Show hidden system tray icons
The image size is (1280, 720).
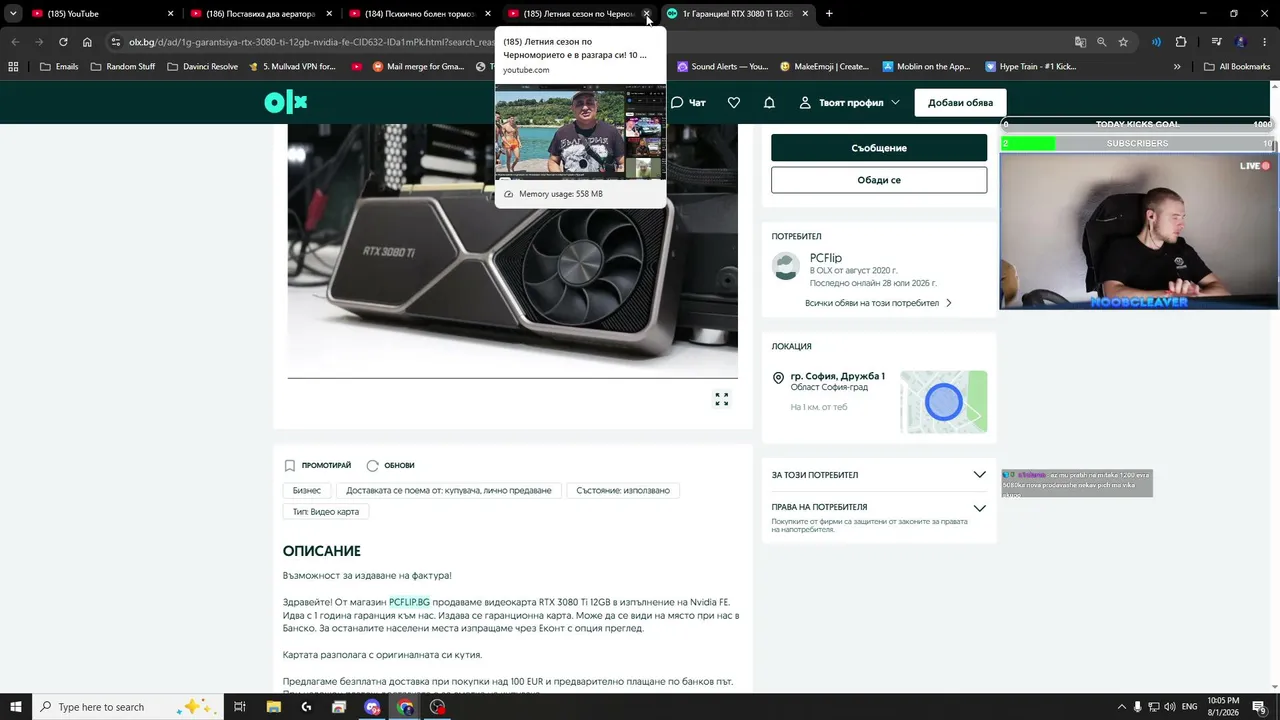1121,707
